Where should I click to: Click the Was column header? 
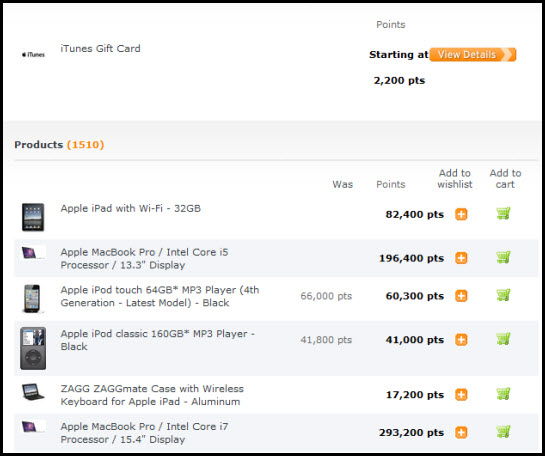click(342, 184)
